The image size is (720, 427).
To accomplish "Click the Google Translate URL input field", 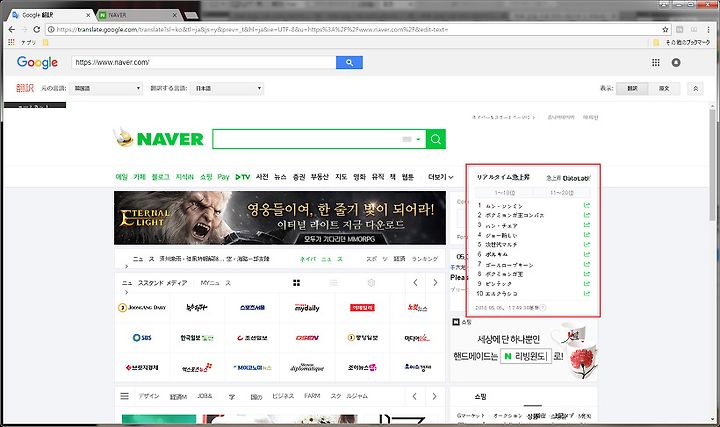I will (x=204, y=62).
